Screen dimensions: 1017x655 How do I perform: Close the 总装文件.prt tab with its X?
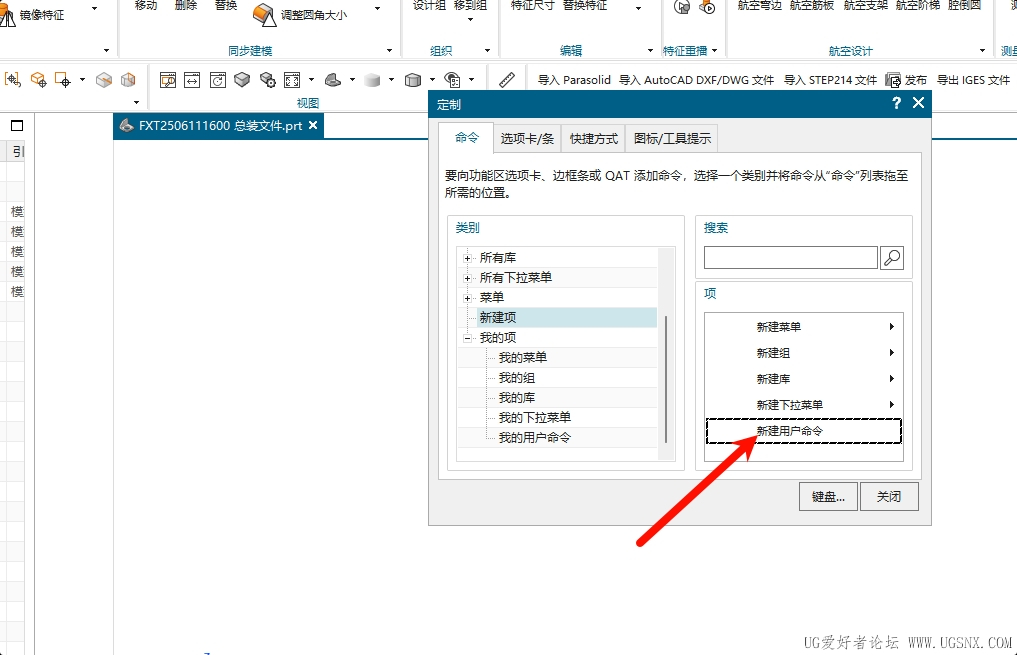tap(313, 125)
